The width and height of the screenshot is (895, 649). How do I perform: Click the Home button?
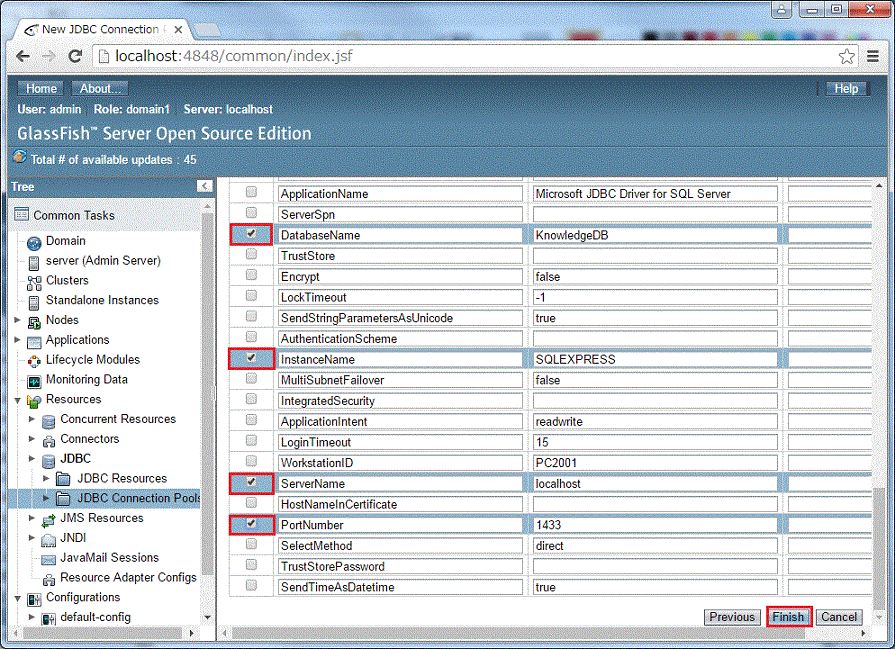[41, 88]
